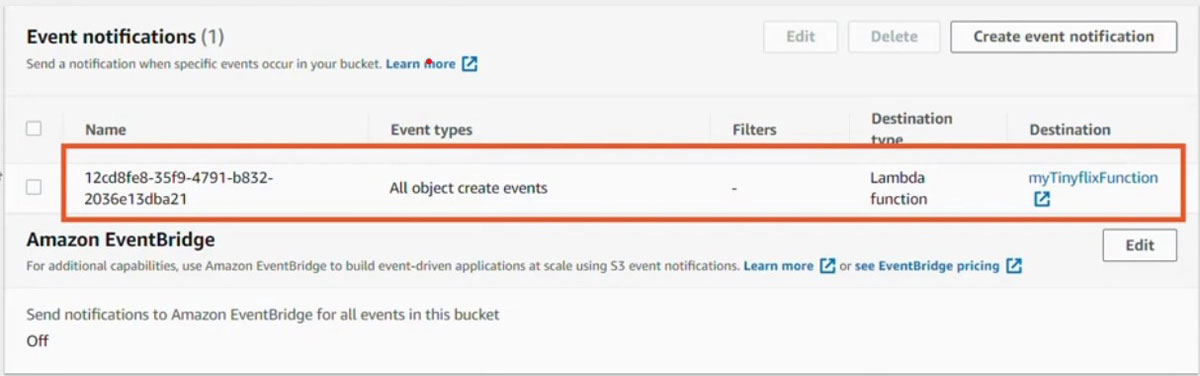
Task: Click the Destination column header
Action: [x=1070, y=130]
